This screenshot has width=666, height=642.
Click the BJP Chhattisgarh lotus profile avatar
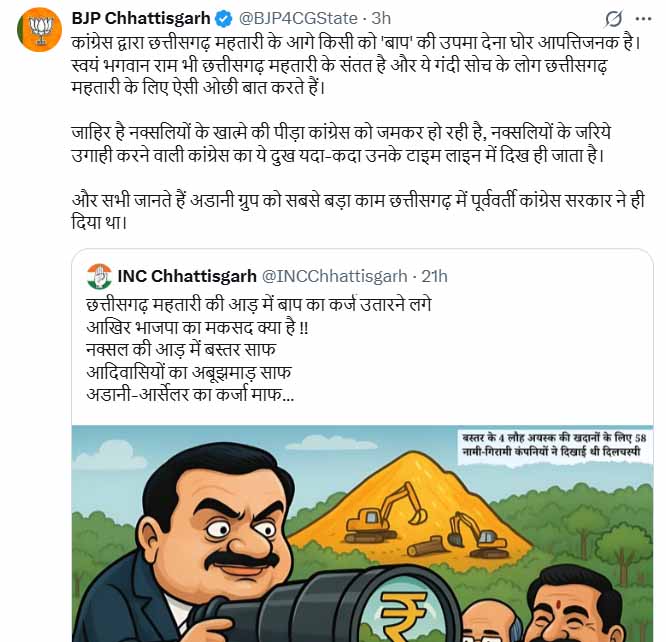40,30
